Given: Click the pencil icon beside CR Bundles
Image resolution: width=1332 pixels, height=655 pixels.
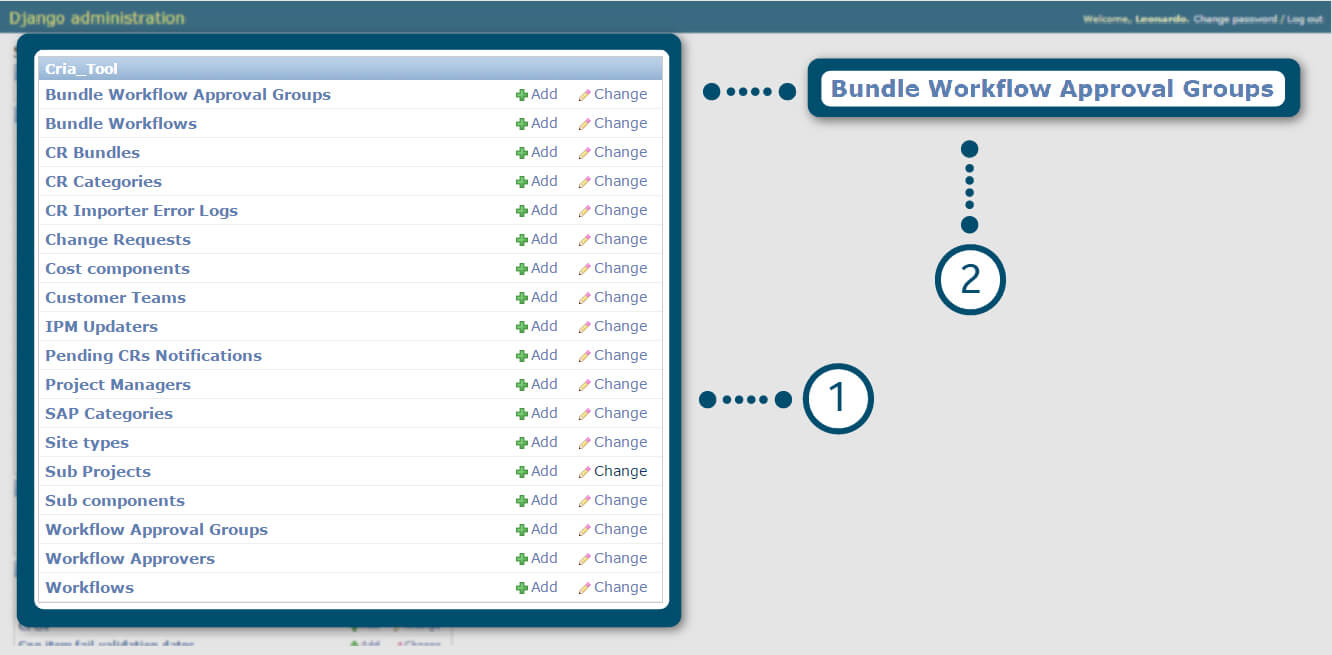Looking at the screenshot, I should 584,153.
